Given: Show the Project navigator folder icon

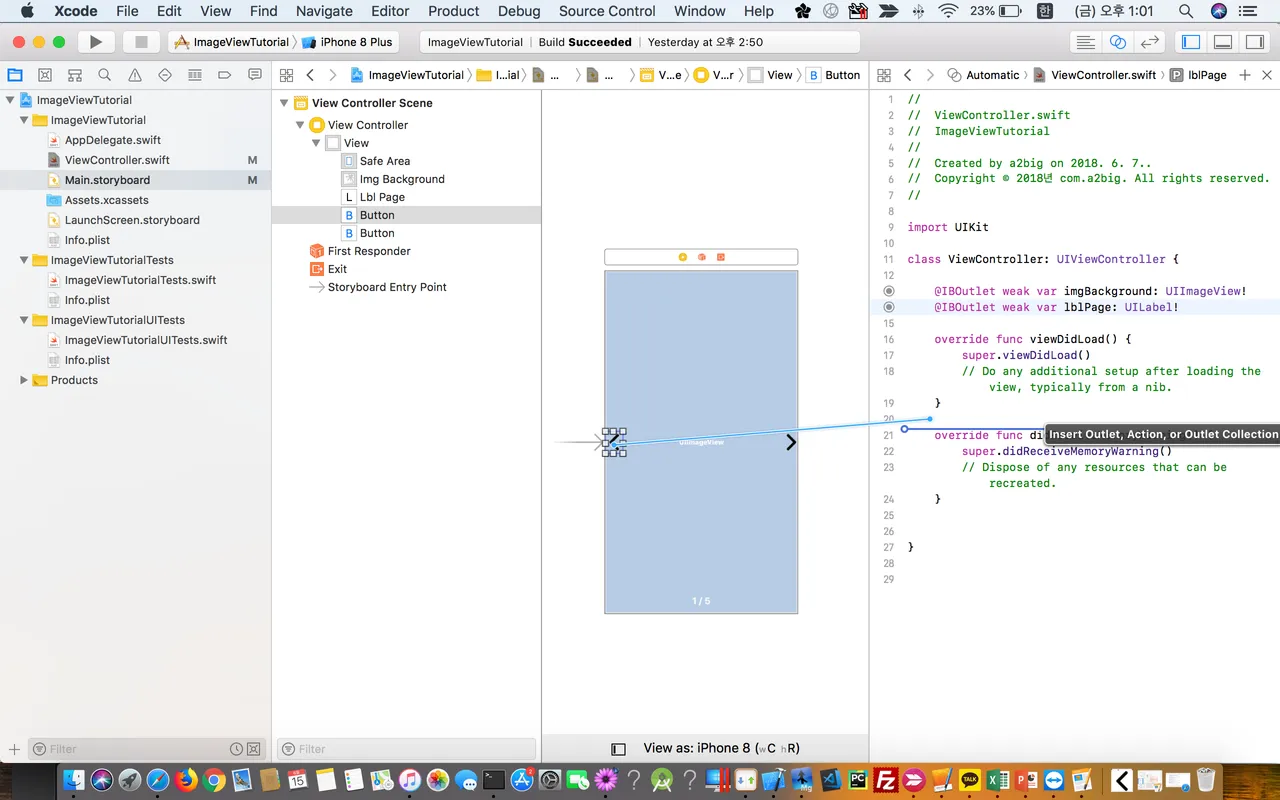Looking at the screenshot, I should [x=15, y=75].
